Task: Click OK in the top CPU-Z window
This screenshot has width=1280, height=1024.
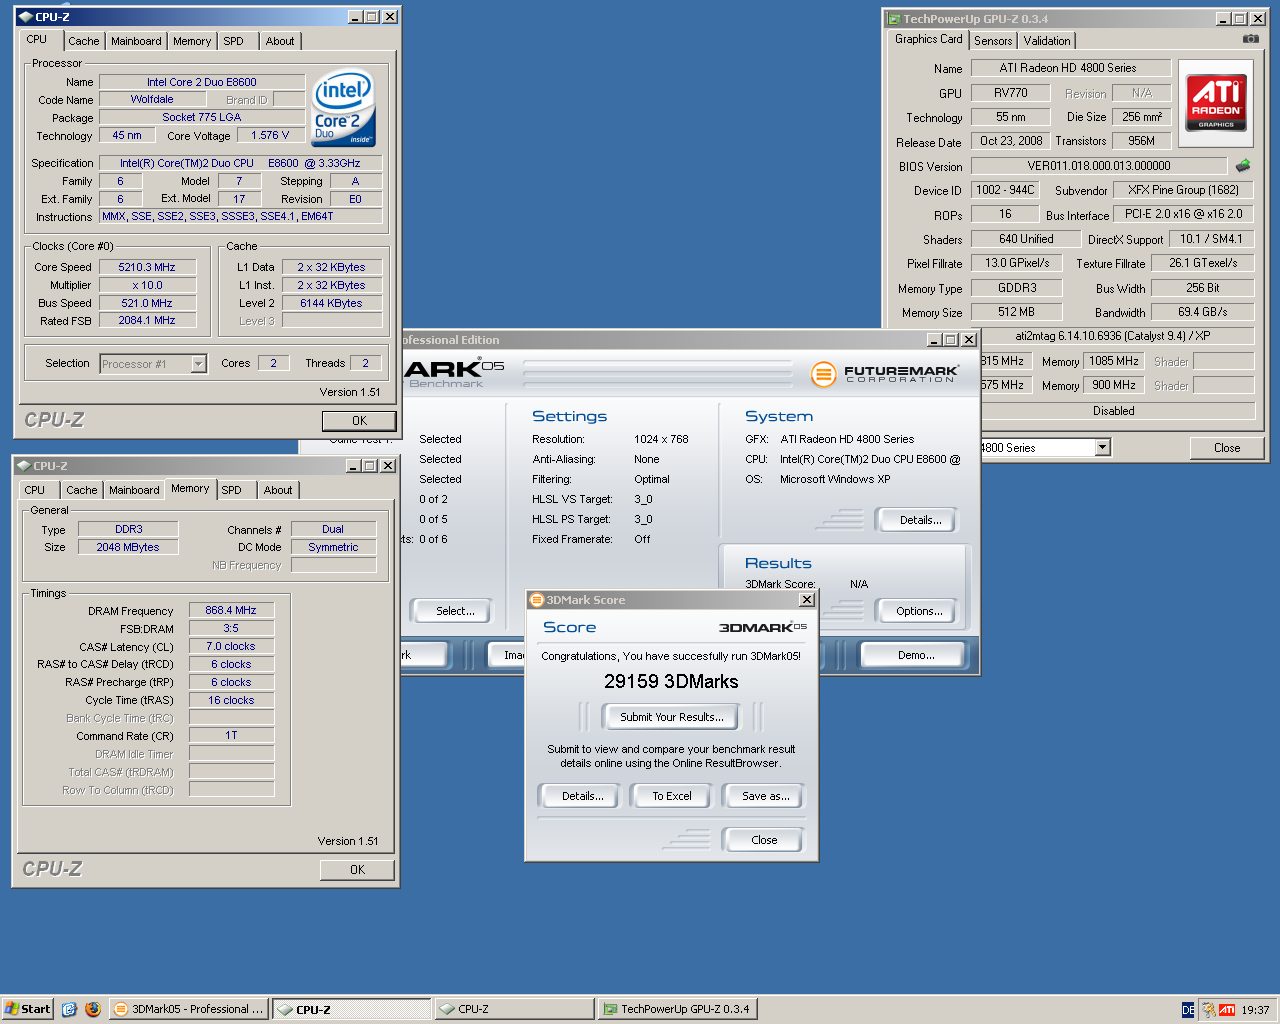Action: (359, 421)
